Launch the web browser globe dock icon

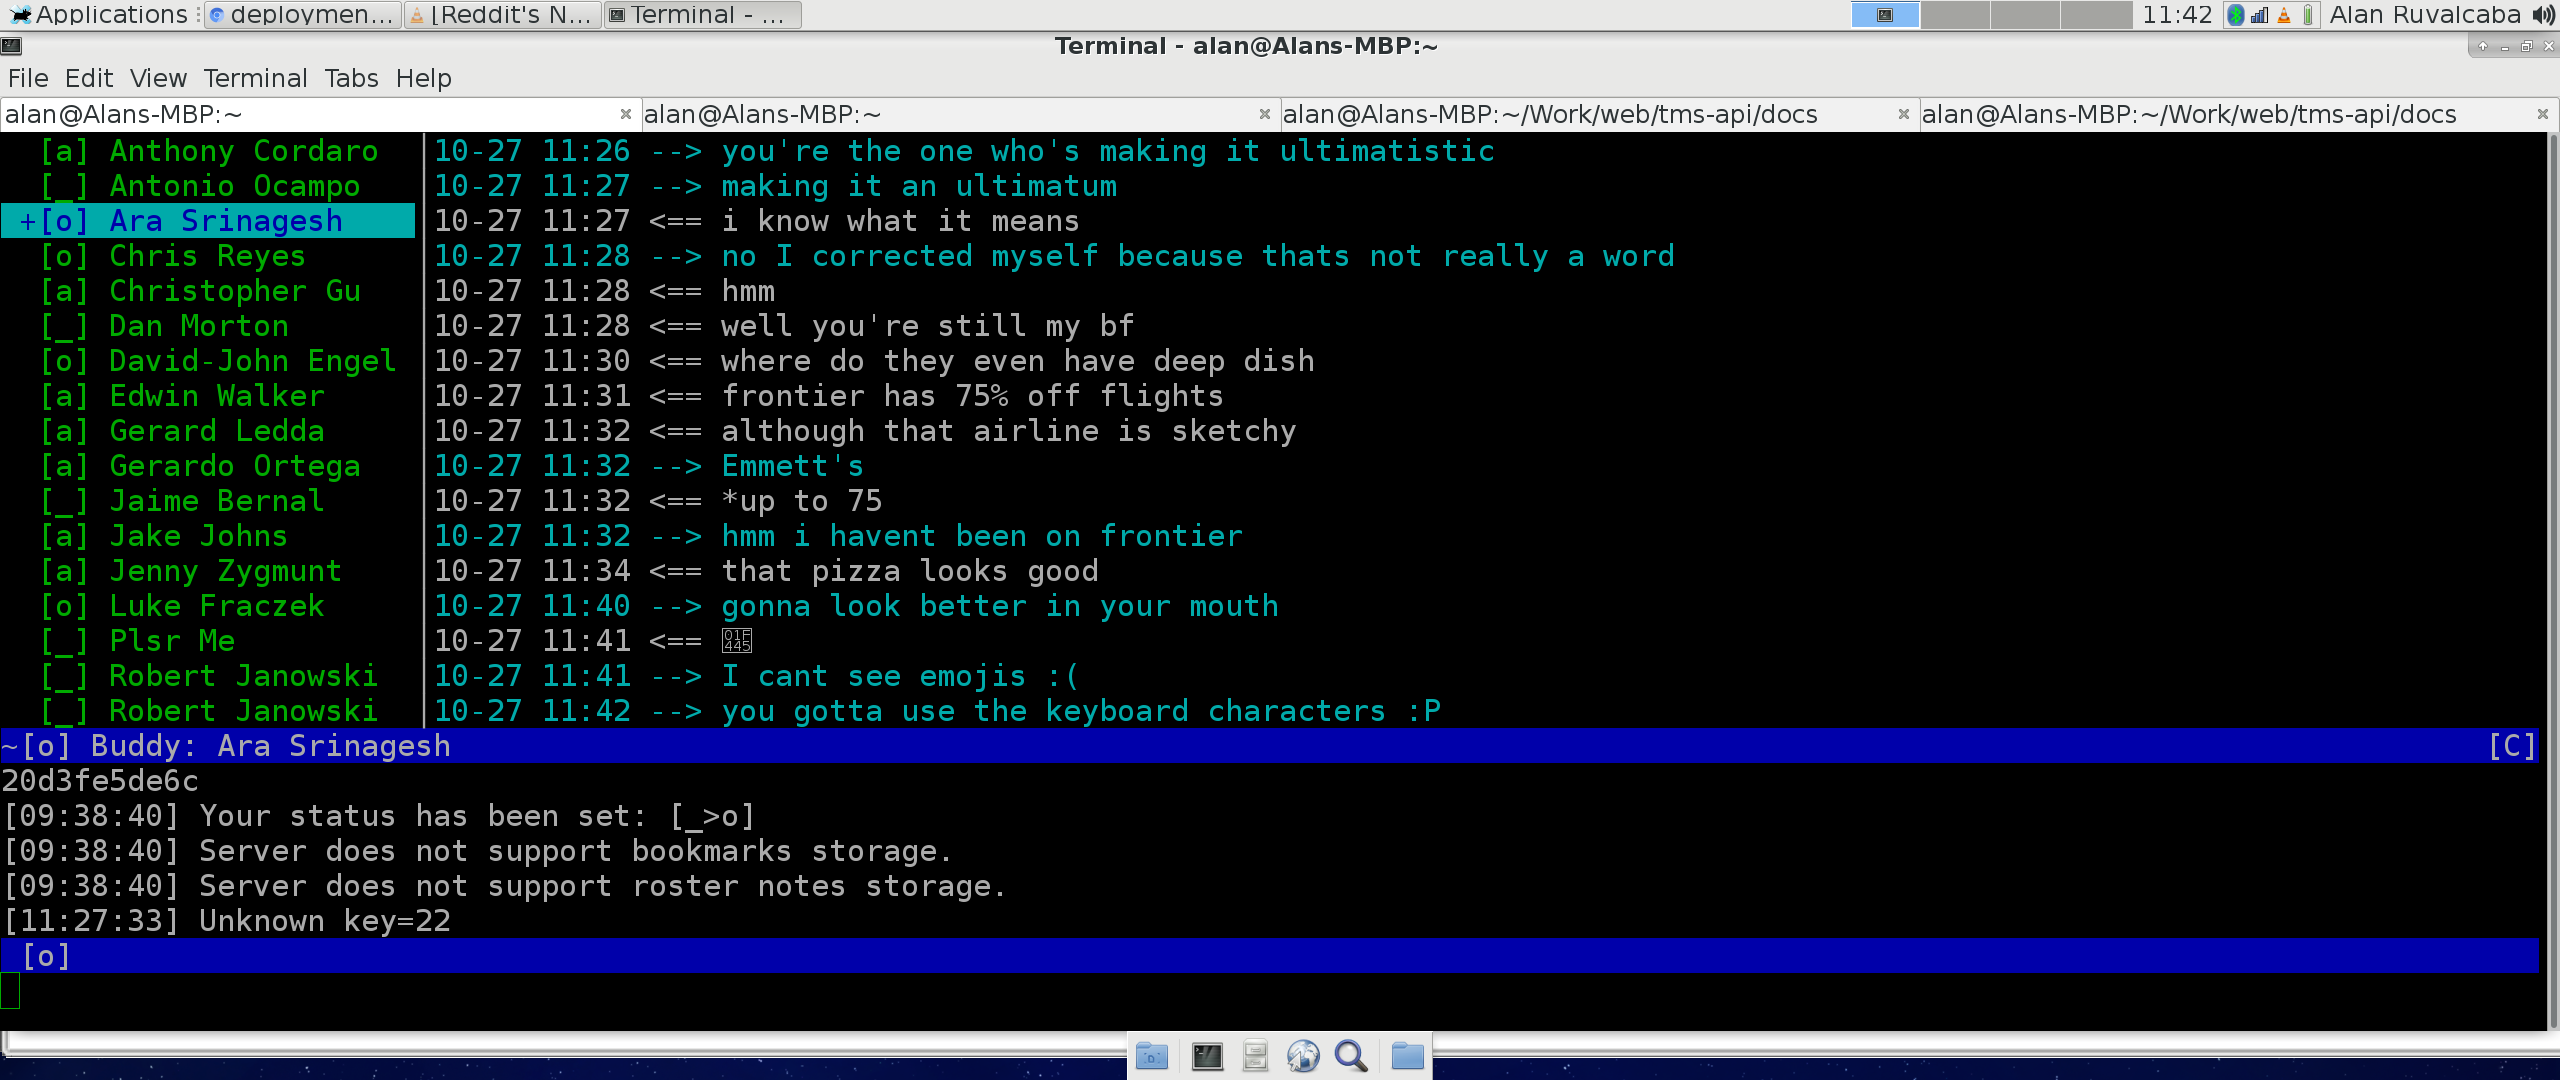pos(1303,1056)
